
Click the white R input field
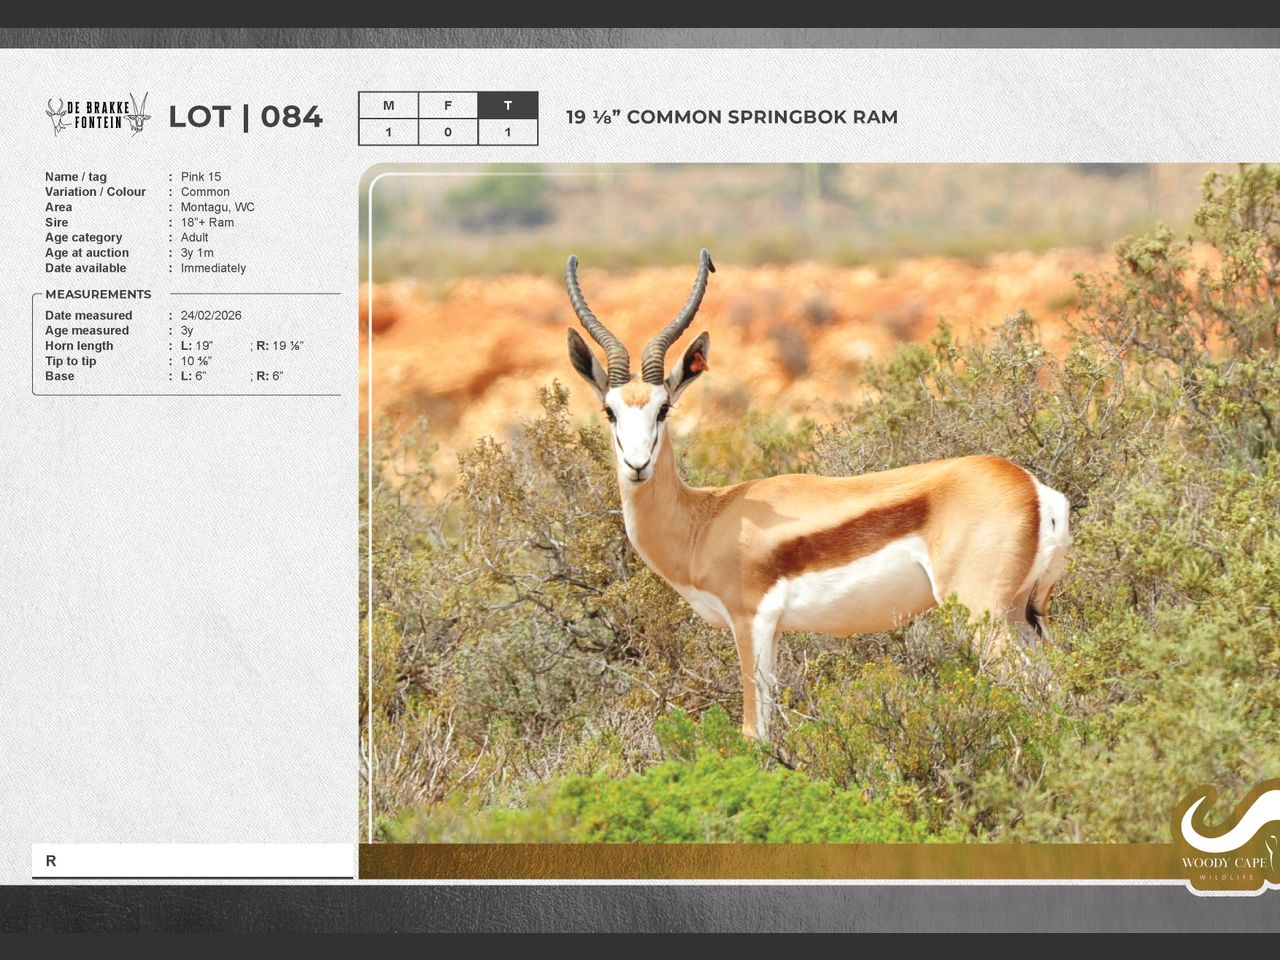(x=192, y=860)
